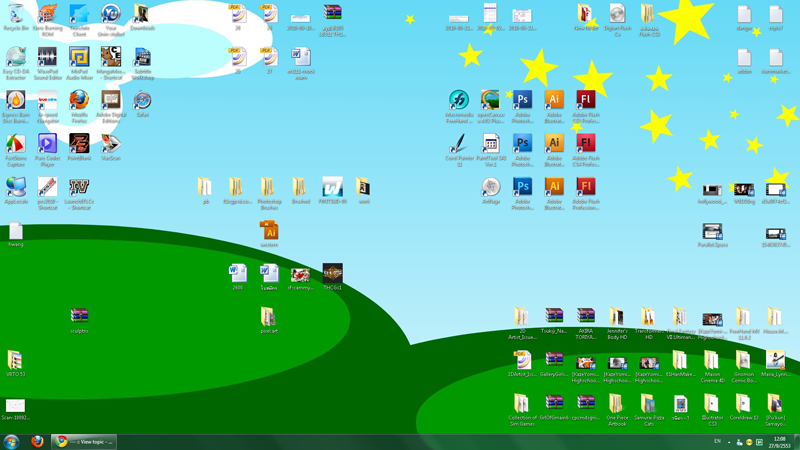This screenshot has height=450, width=800.
Task: Open the GalleryGirls RAR archive
Action: 554,364
